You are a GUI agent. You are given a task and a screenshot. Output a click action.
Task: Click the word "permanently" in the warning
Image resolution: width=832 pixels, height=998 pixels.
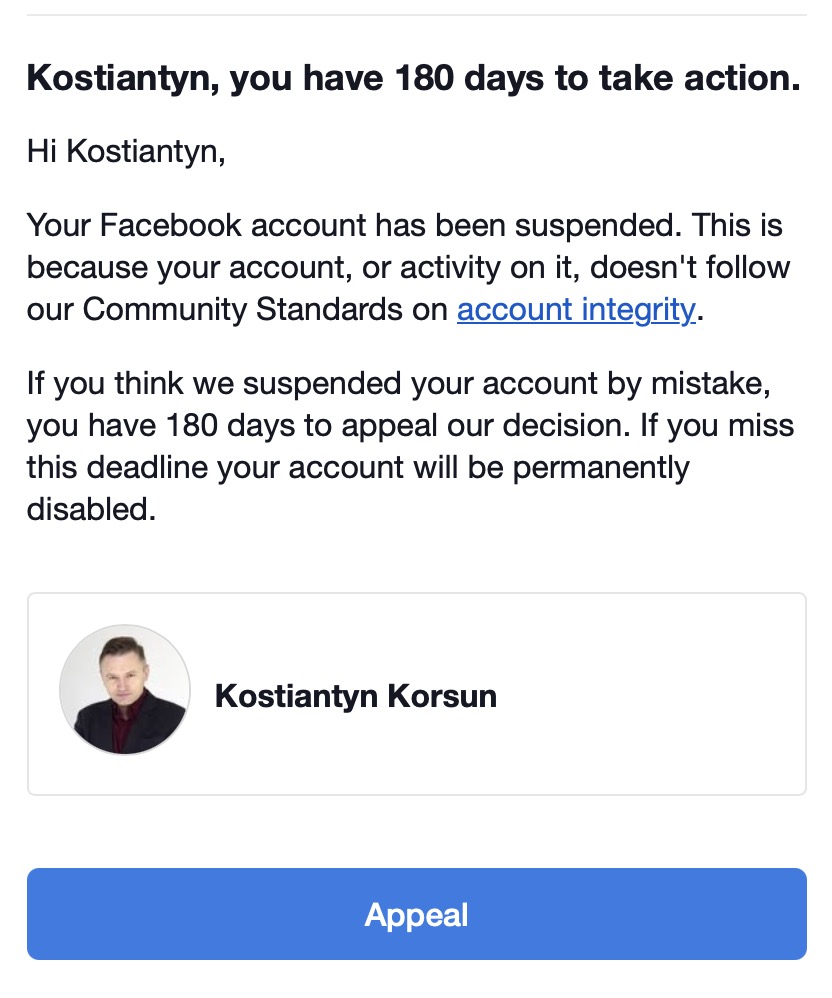click(590, 467)
